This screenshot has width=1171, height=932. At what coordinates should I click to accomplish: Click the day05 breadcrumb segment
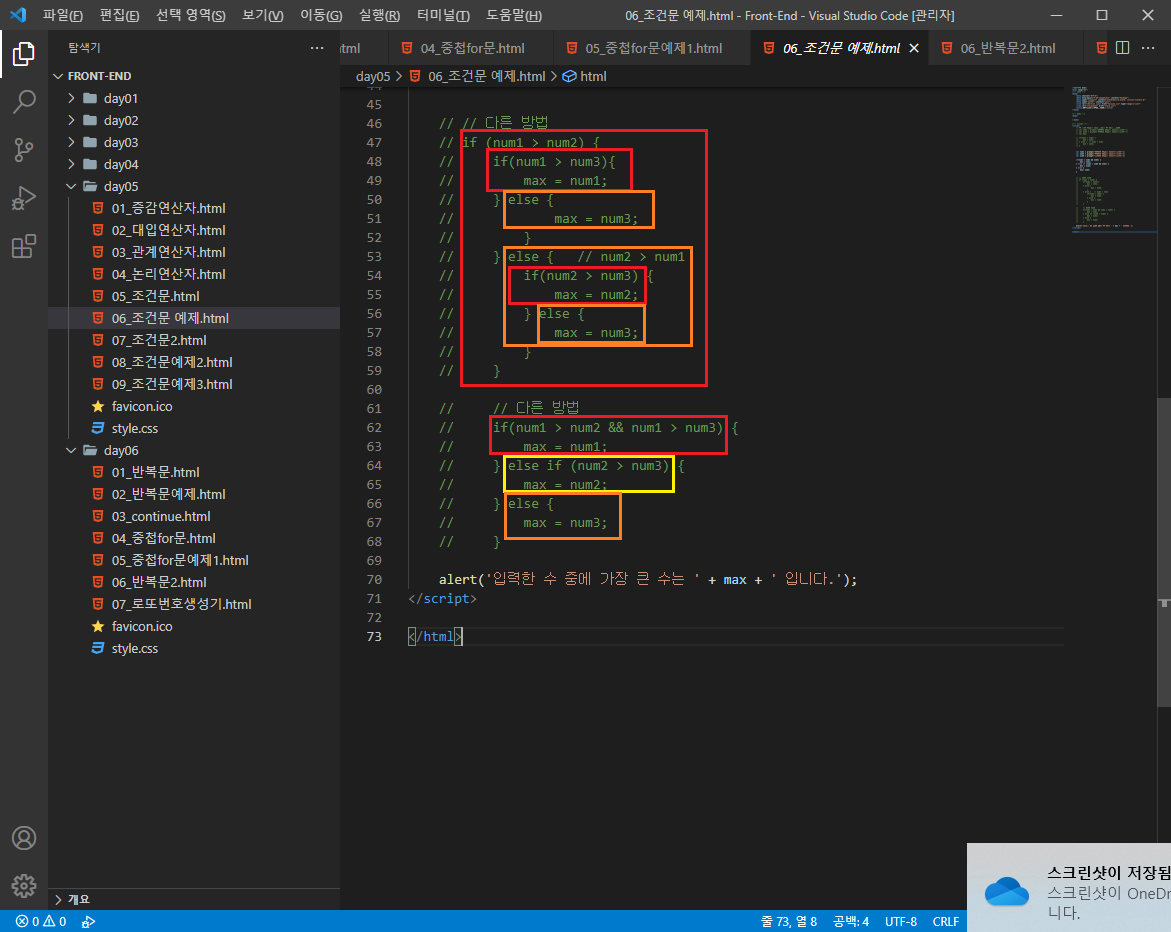point(373,76)
